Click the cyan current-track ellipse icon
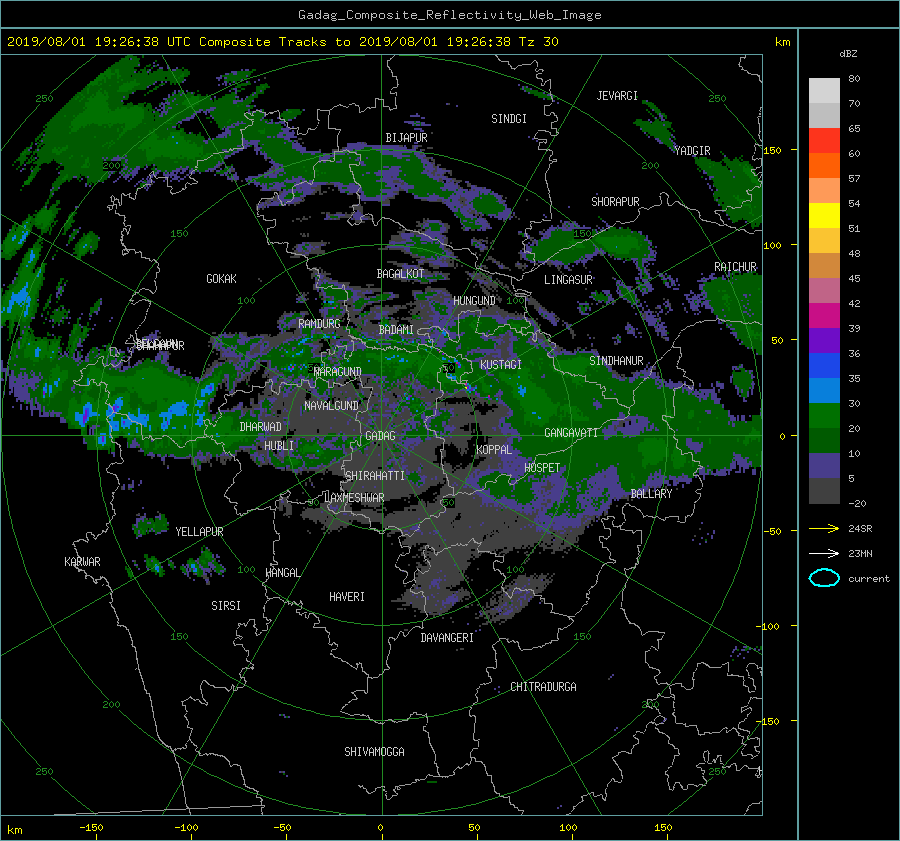 pyautogui.click(x=824, y=578)
